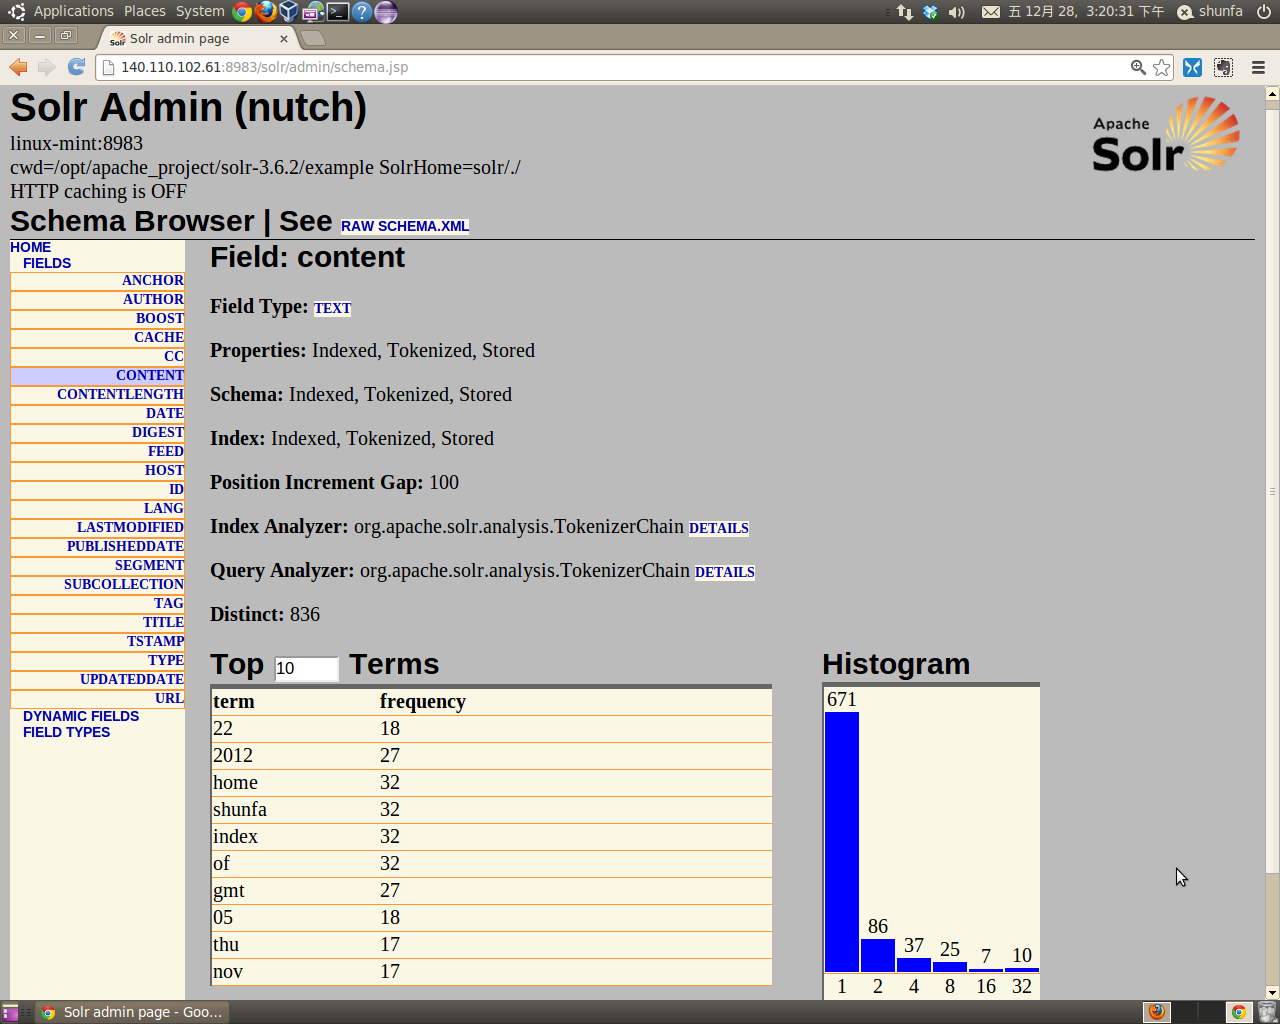Show Index Analyzer DETAILS
This screenshot has height=1024, width=1280.
click(x=718, y=528)
